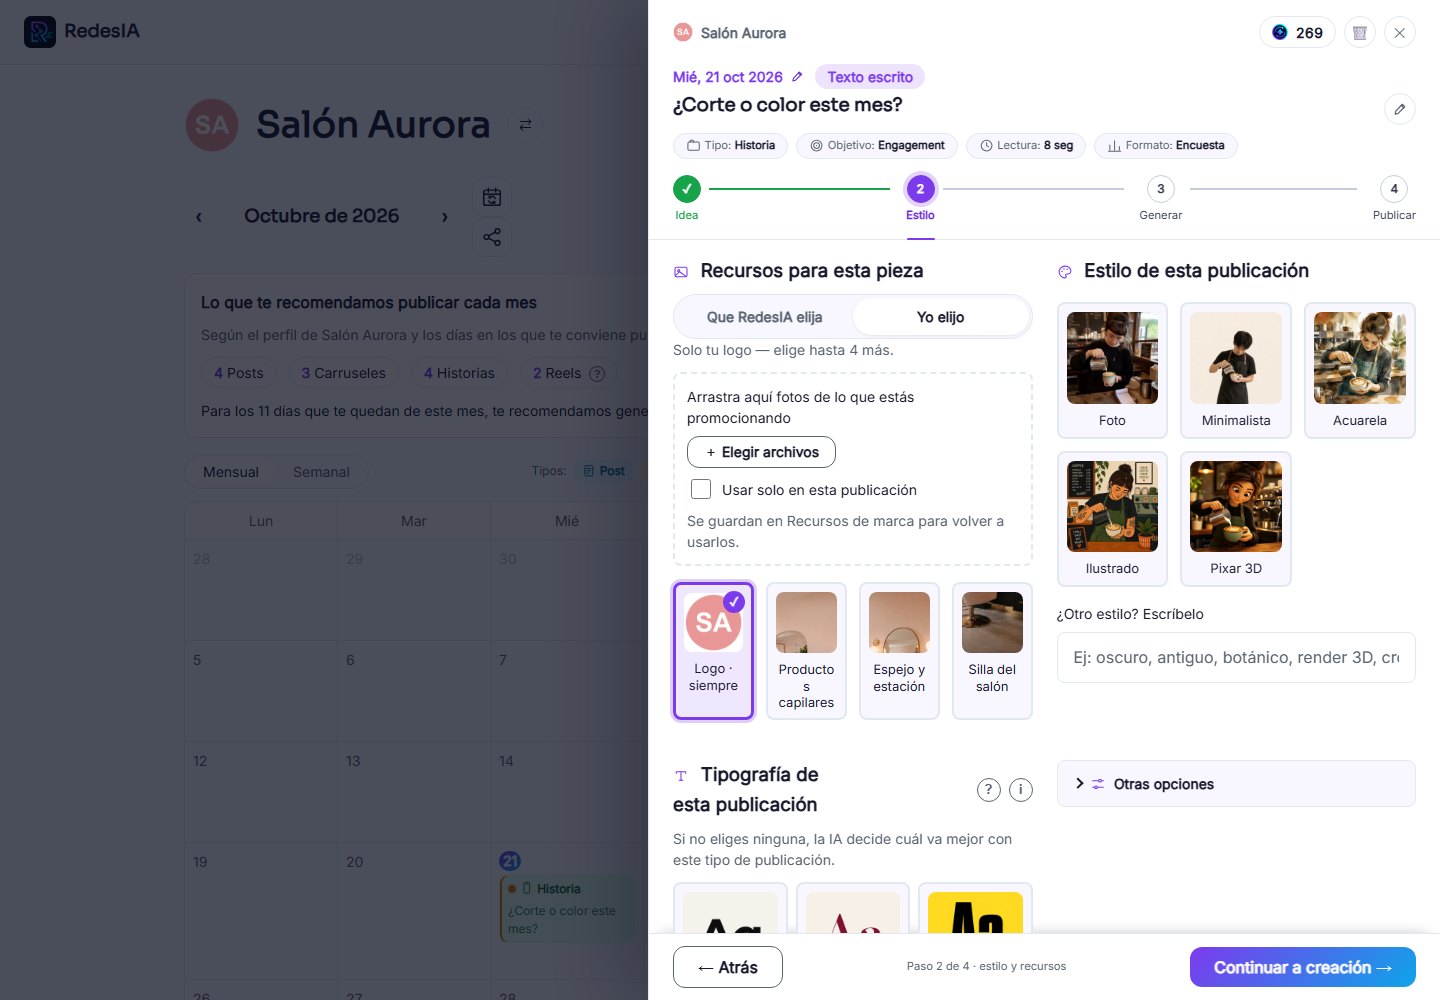Click 'Continuar a creación' button

click(x=1303, y=967)
